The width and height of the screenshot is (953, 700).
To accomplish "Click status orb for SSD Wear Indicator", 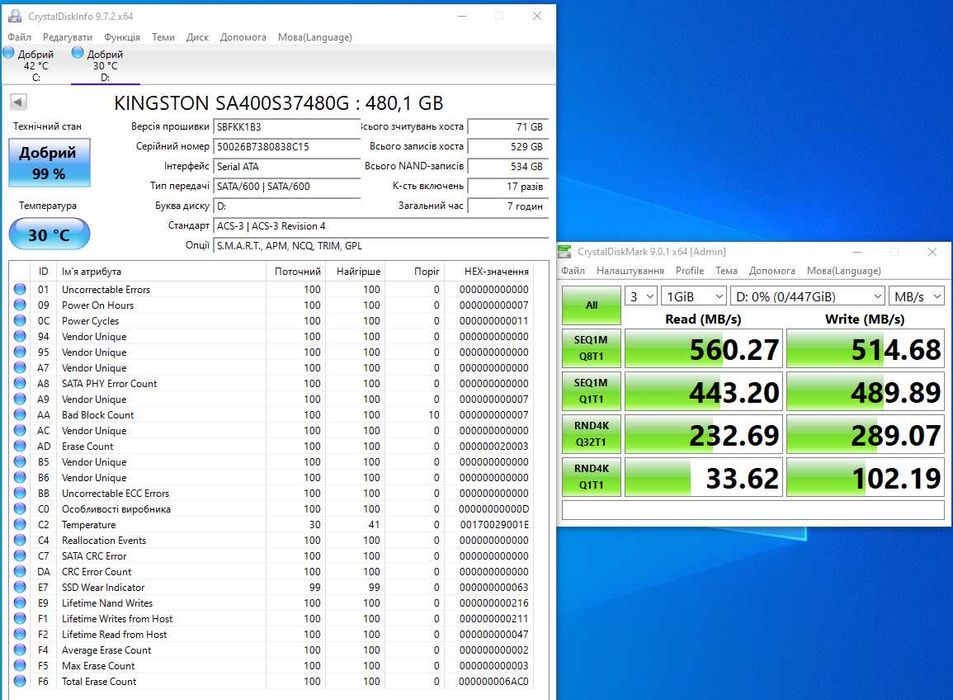I will pyautogui.click(x=20, y=588).
